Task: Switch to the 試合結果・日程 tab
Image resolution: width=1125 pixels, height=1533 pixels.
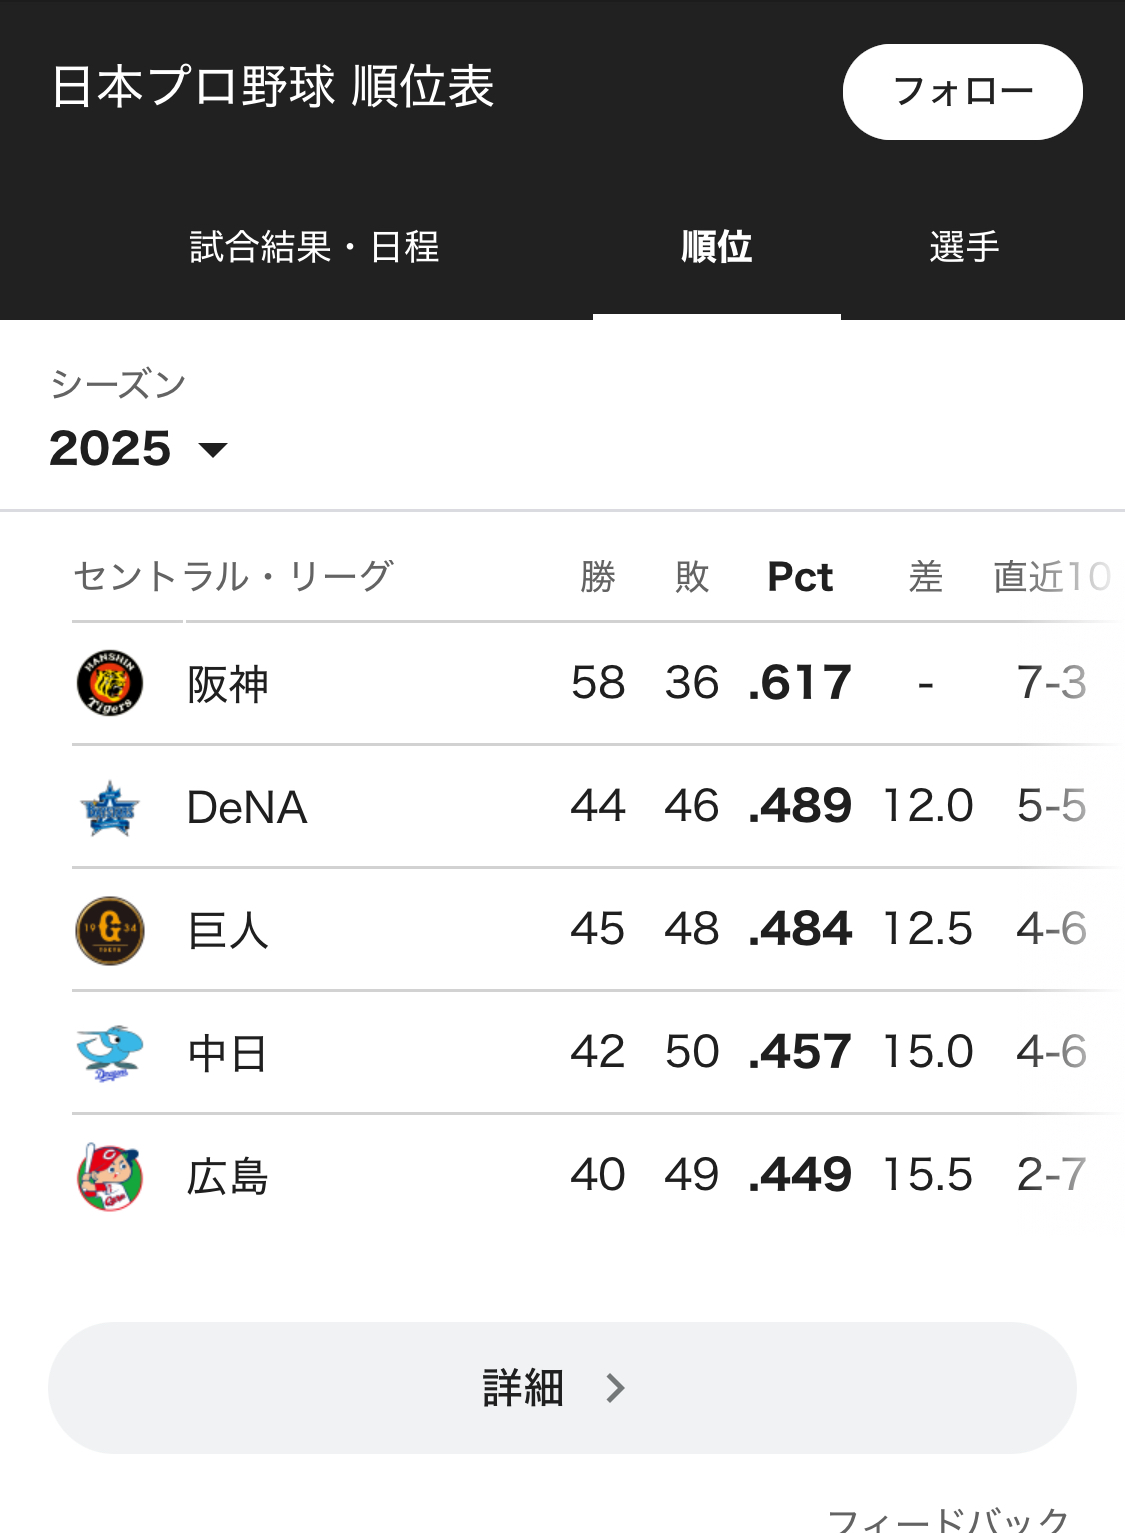Action: pos(315,247)
